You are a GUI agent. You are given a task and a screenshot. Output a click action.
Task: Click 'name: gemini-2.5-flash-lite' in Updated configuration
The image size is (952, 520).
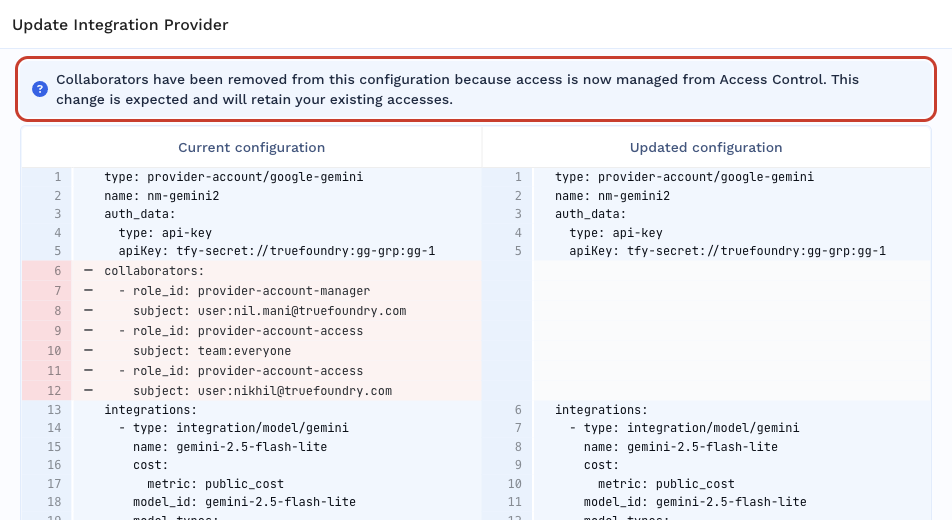[681, 447]
